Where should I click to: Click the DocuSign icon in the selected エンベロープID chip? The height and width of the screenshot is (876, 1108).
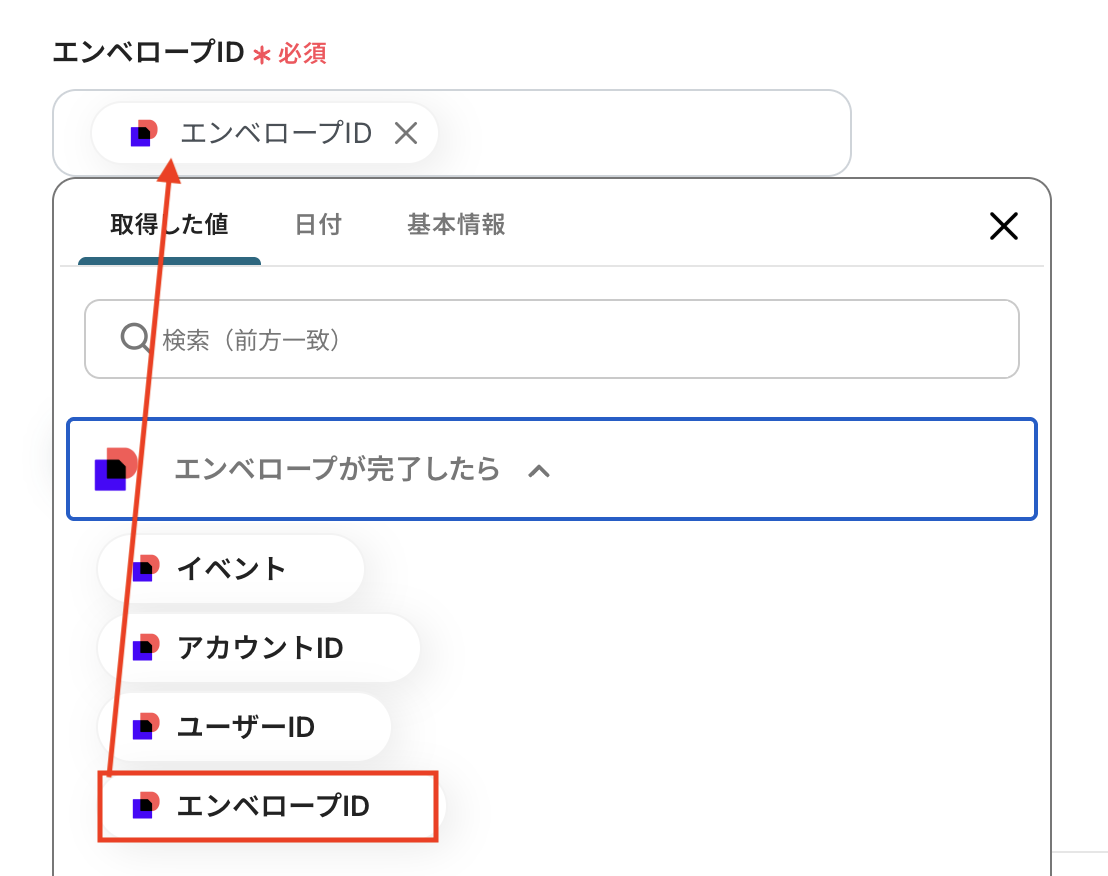144,133
